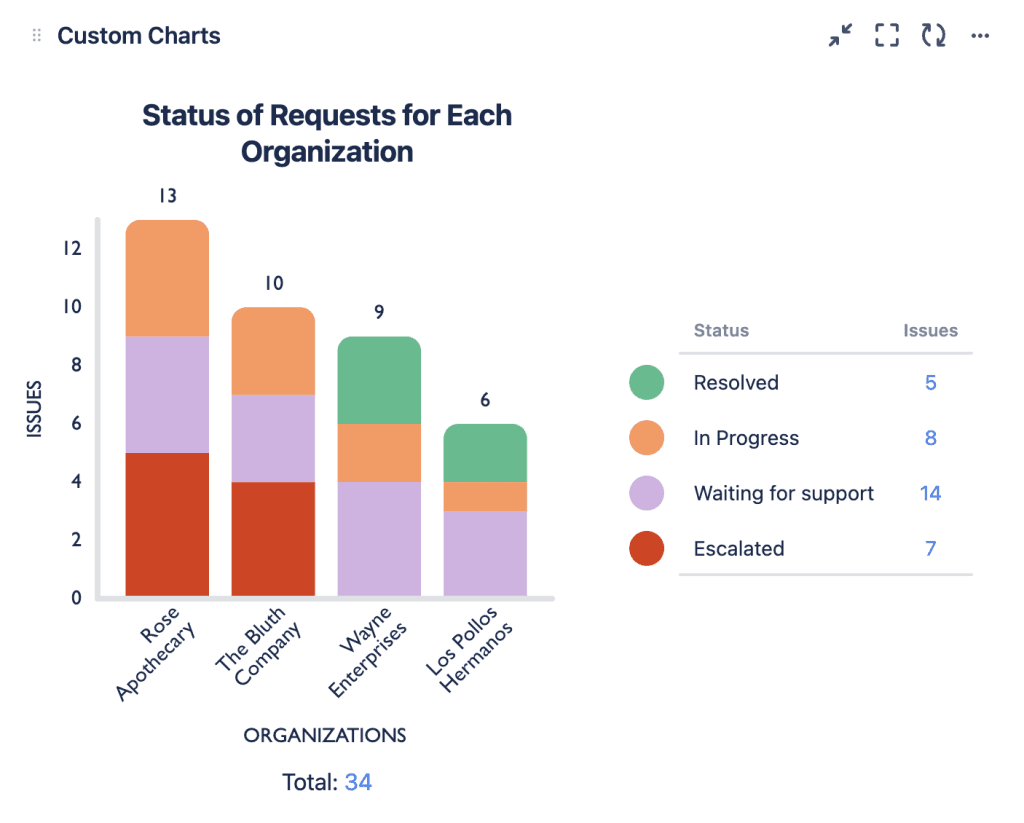The image size is (1024, 823).
Task: Click the minimize gadget arrows icon
Action: 840,36
